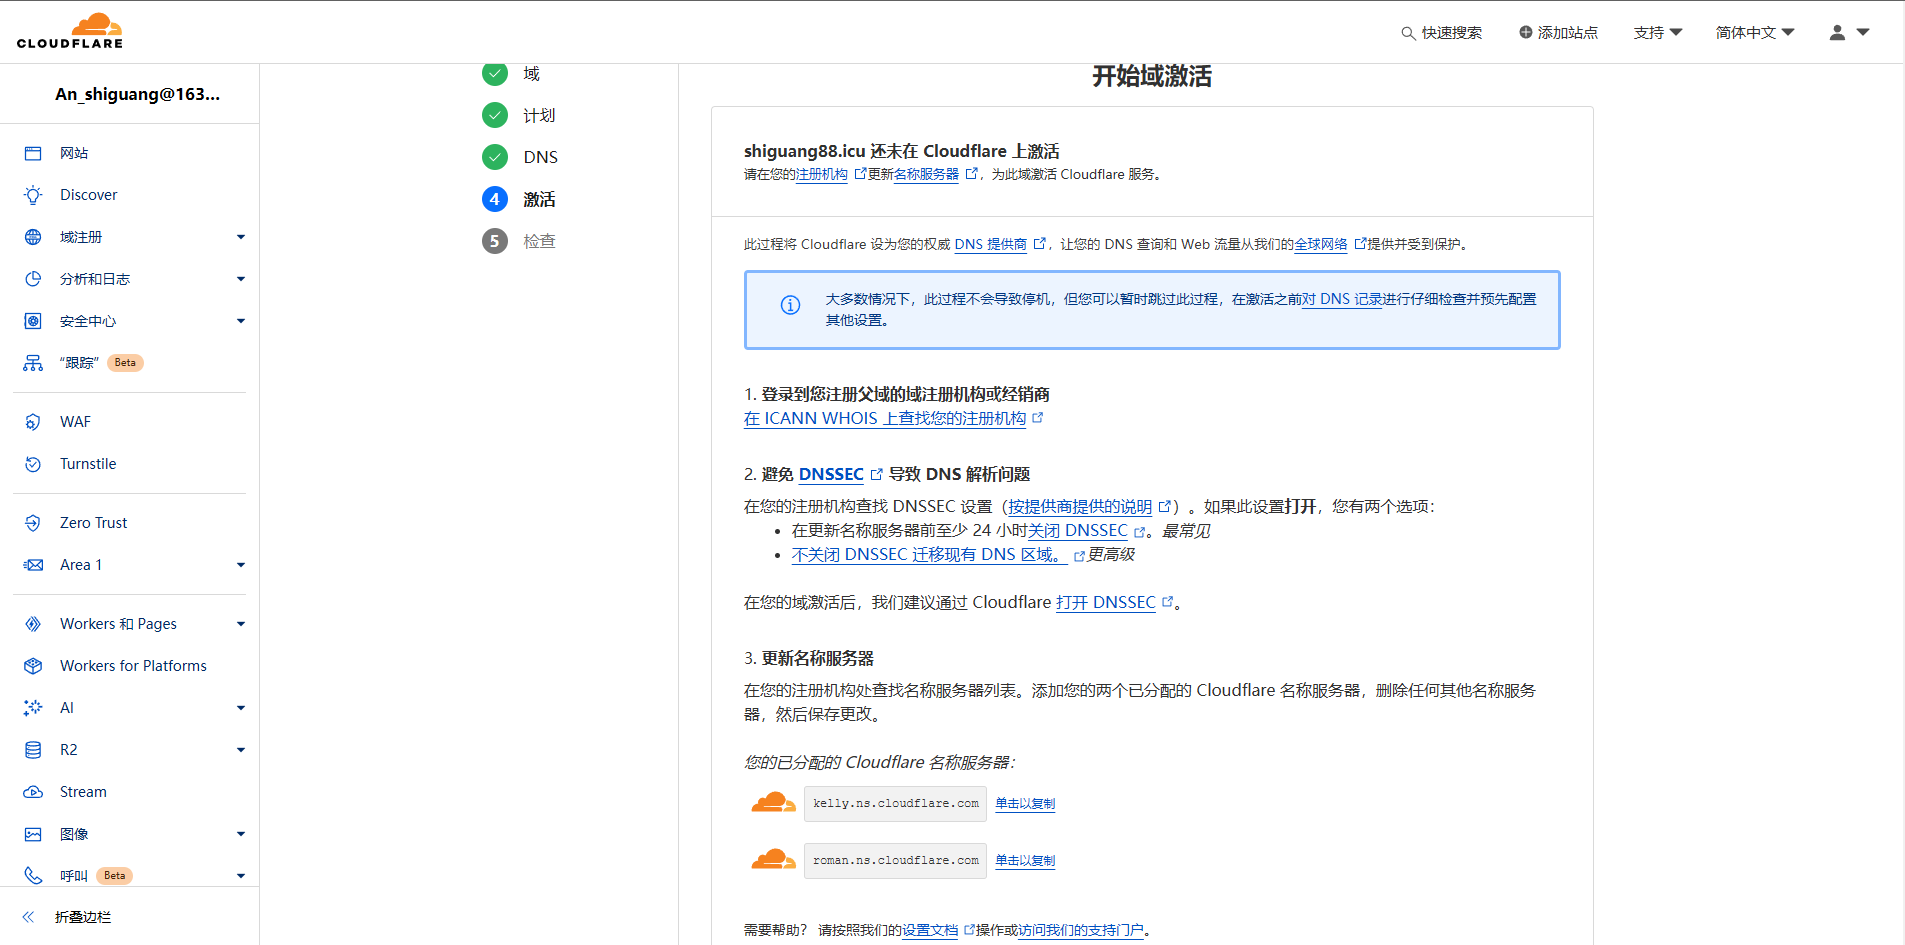Select the 检查 step 5
This screenshot has height=945, width=1905.
click(519, 241)
